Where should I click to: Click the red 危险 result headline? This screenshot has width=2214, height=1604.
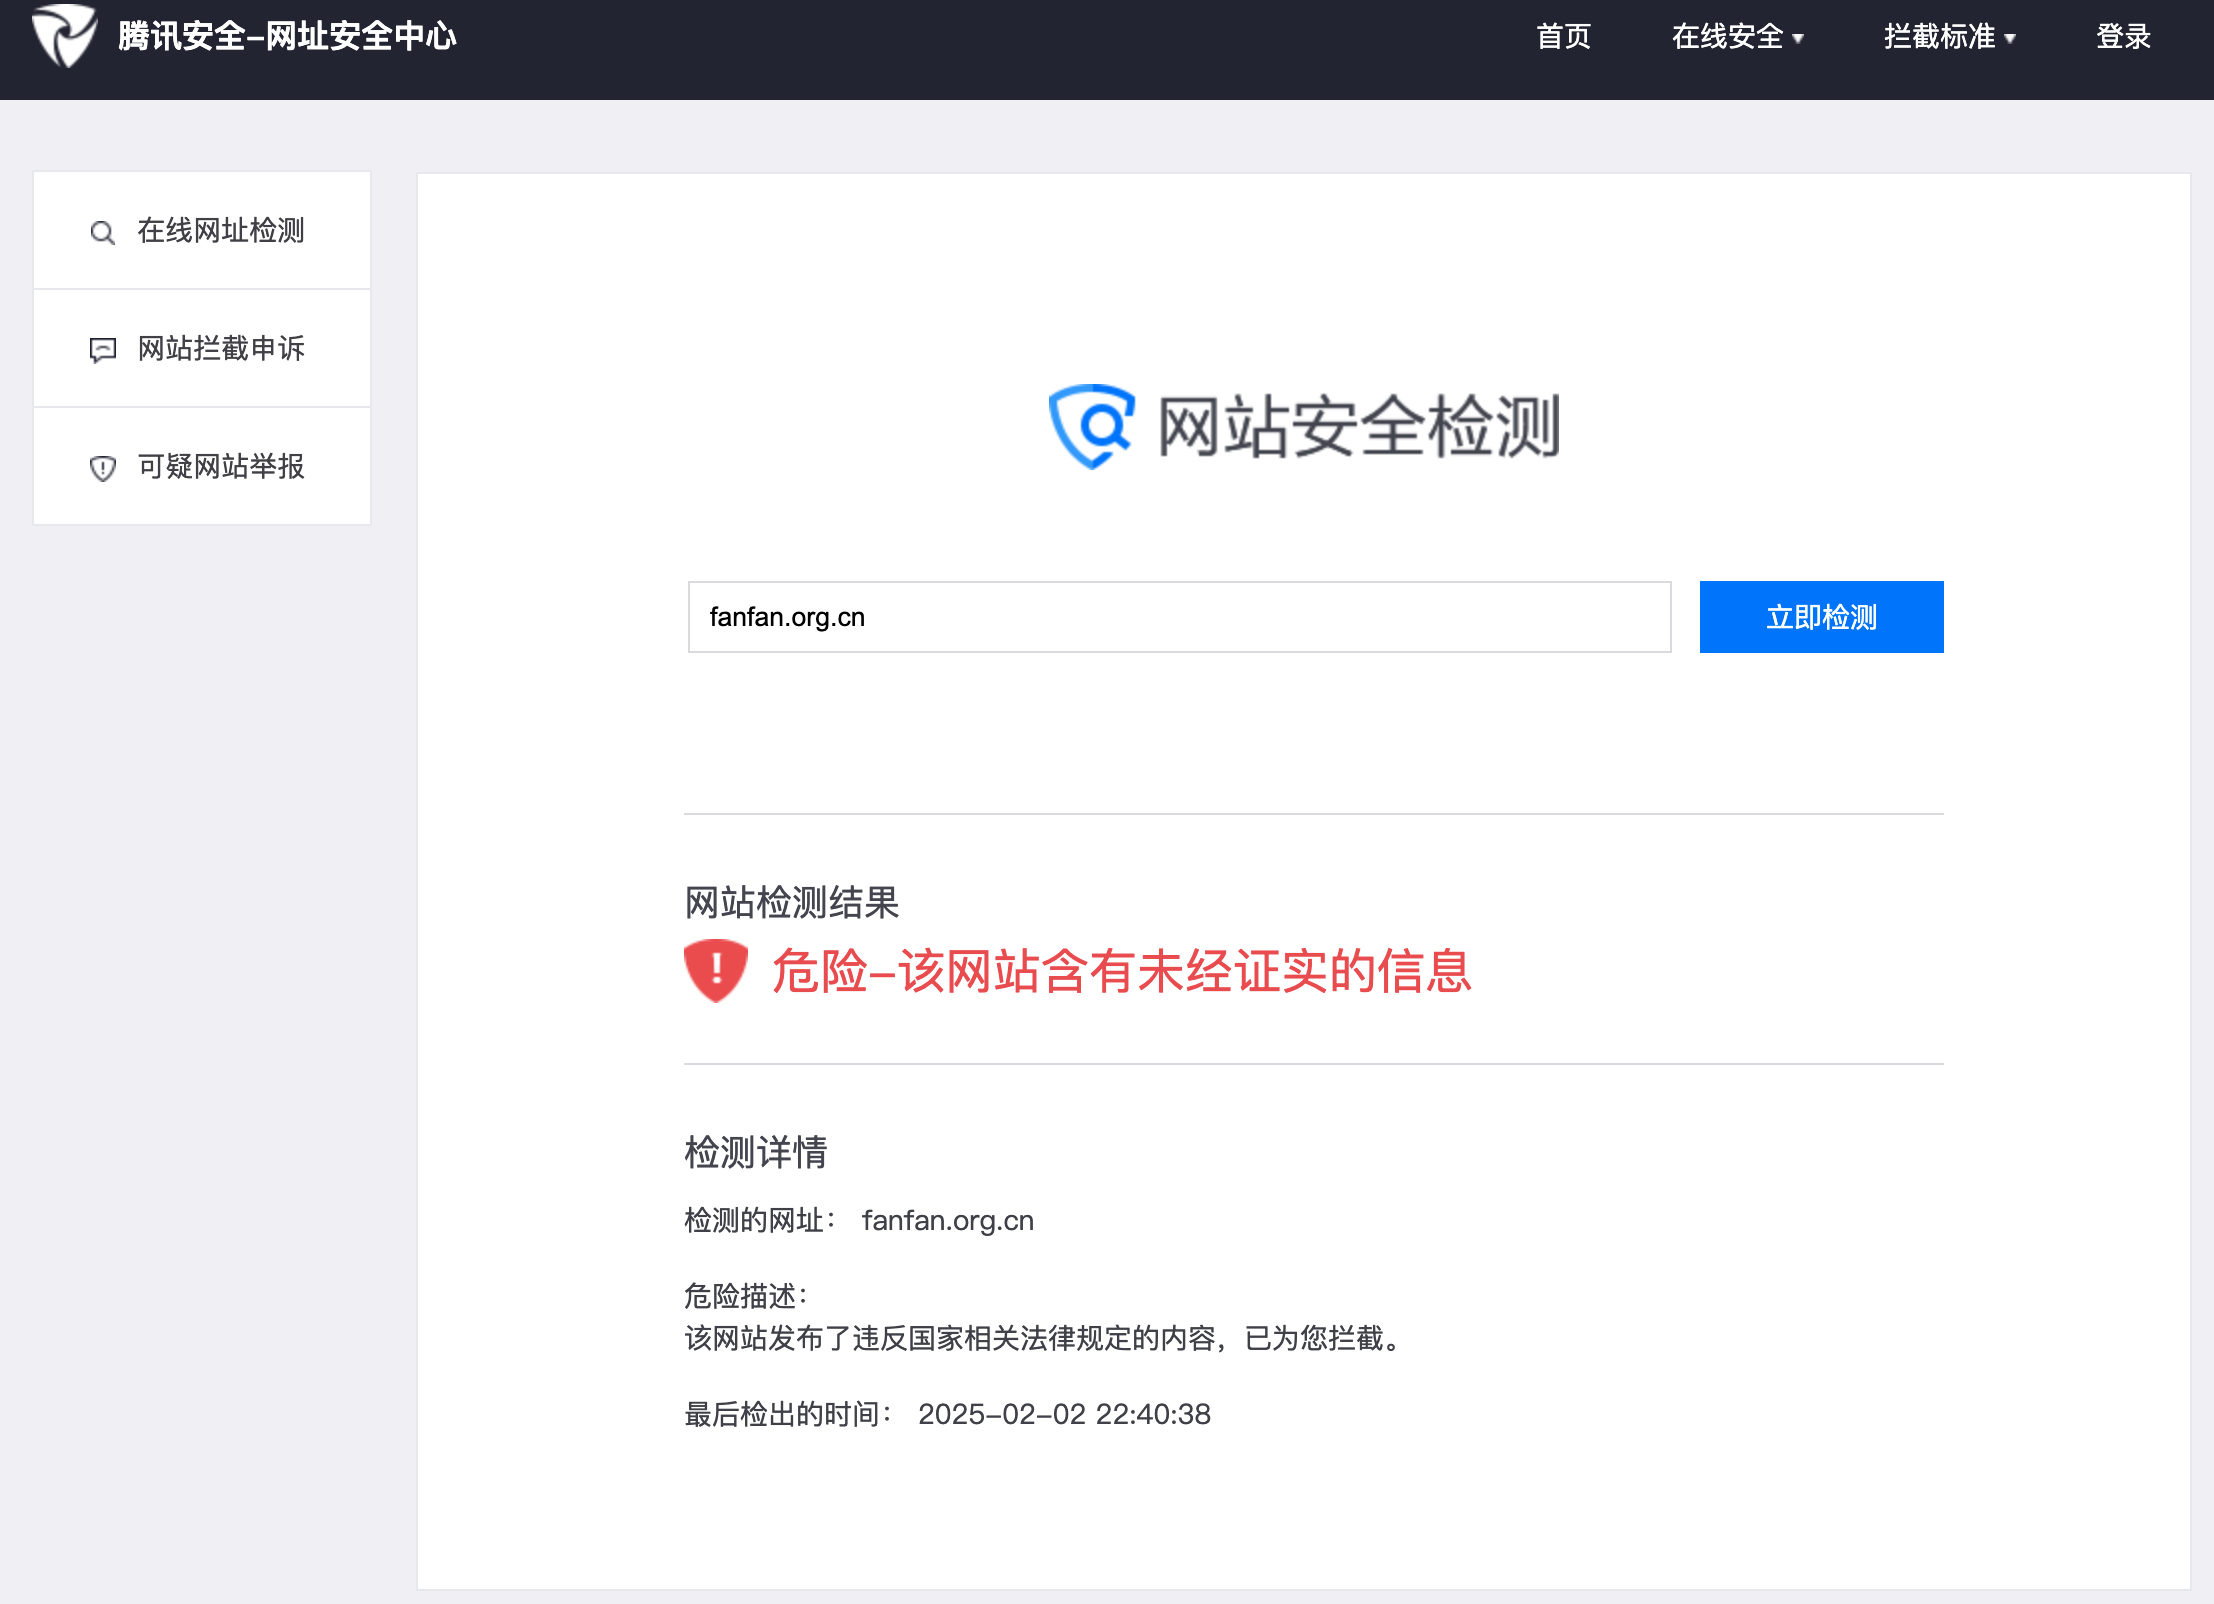click(1121, 971)
